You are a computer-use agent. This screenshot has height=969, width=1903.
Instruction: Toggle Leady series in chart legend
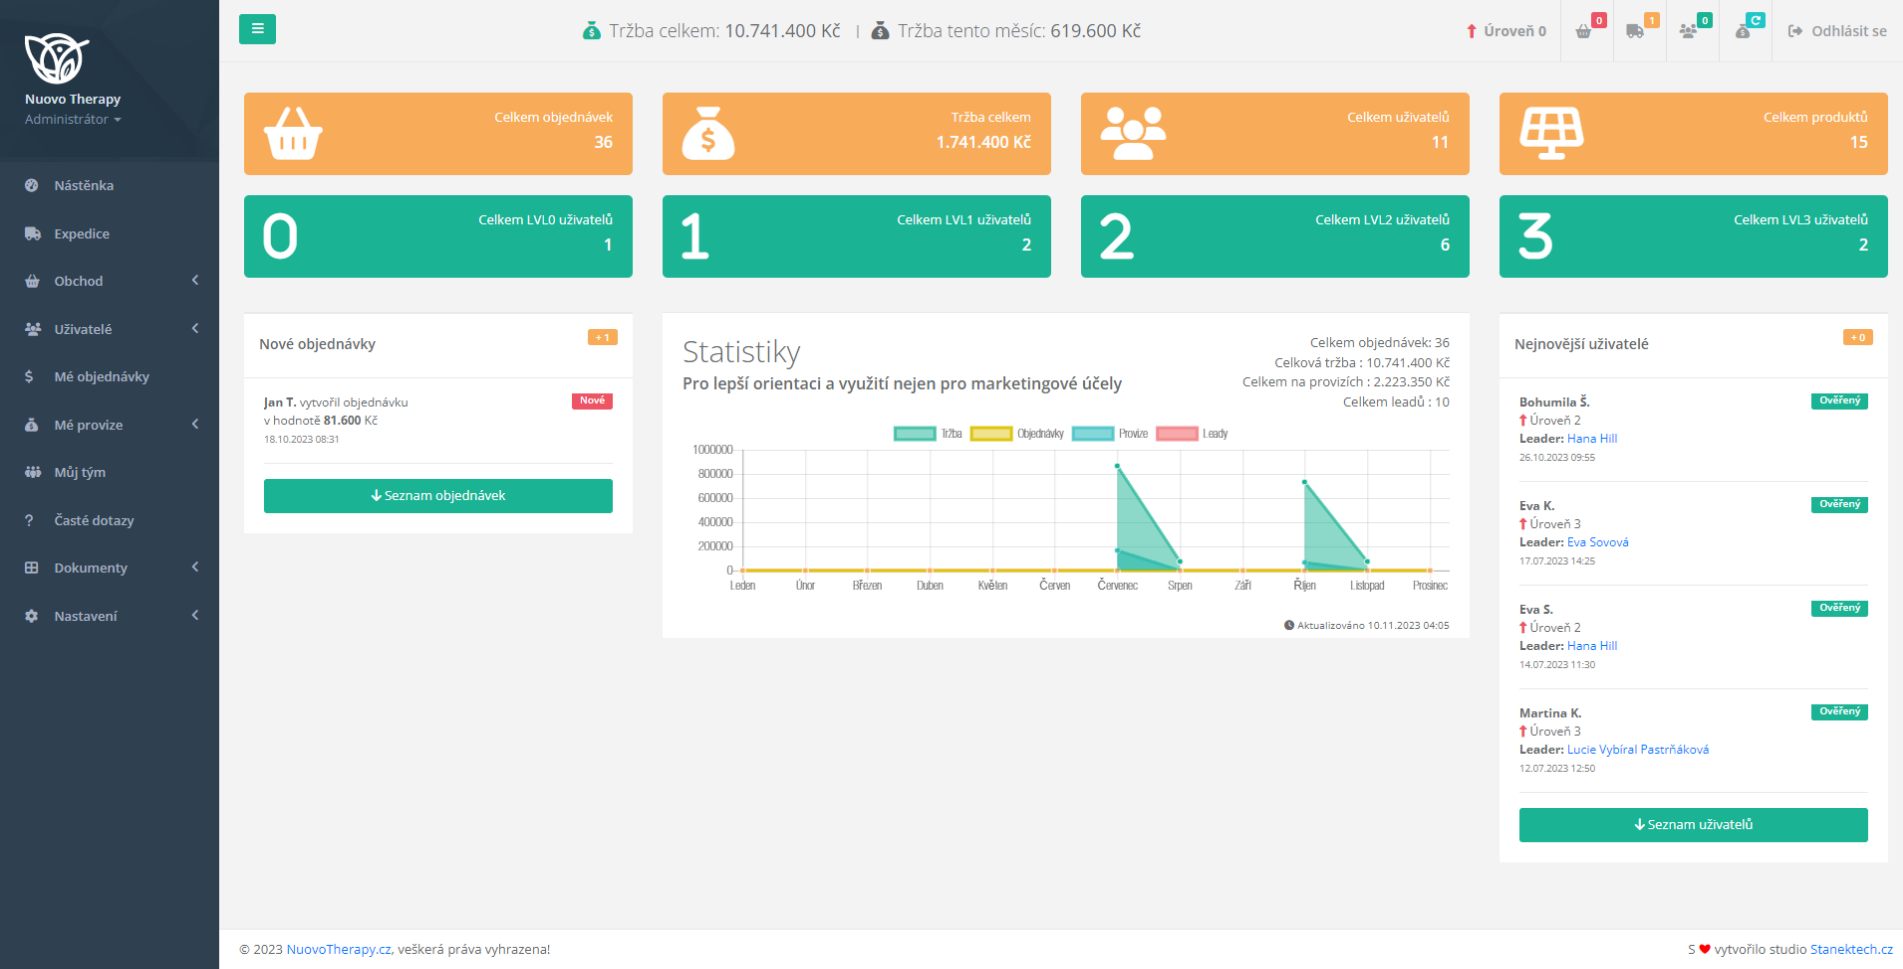point(1191,434)
